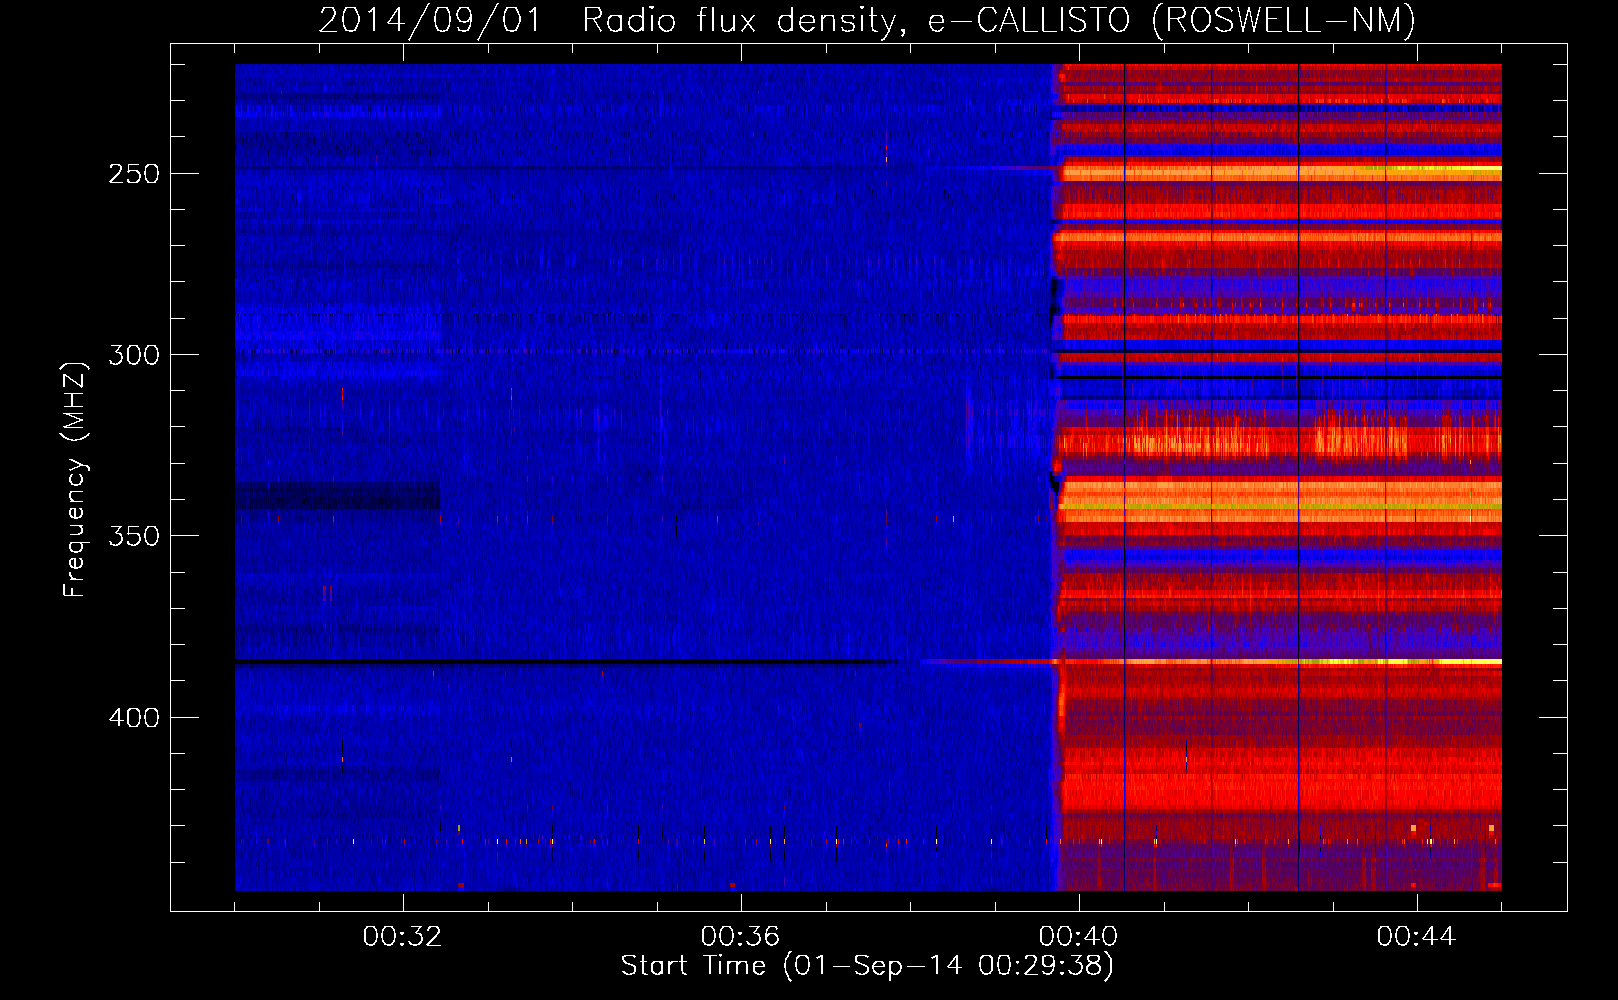This screenshot has width=1618, height=1000.
Task: Click the plot title 'Radio flux density, e-CALLISTO (ROSWELL-NM)'
Action: tap(999, 20)
